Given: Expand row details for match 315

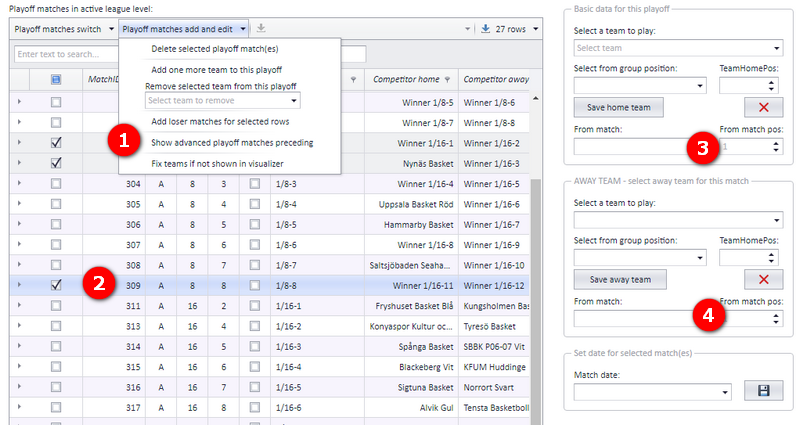Looking at the screenshot, I should (19, 367).
